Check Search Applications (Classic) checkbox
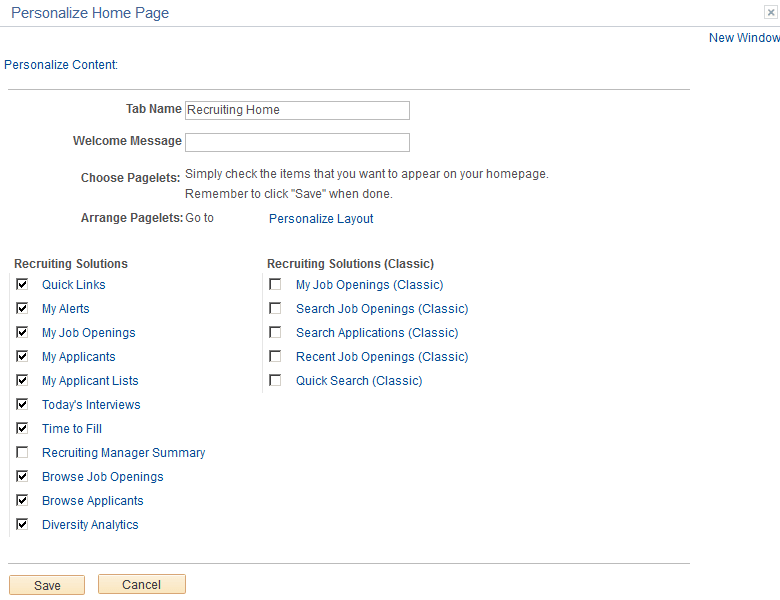This screenshot has height=600, width=780. [275, 333]
